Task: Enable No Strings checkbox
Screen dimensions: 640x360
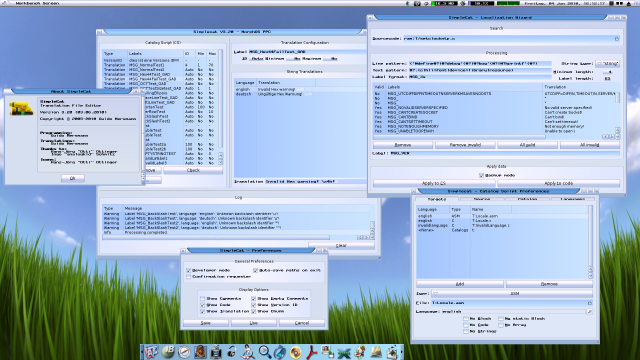Action: [x=466, y=331]
